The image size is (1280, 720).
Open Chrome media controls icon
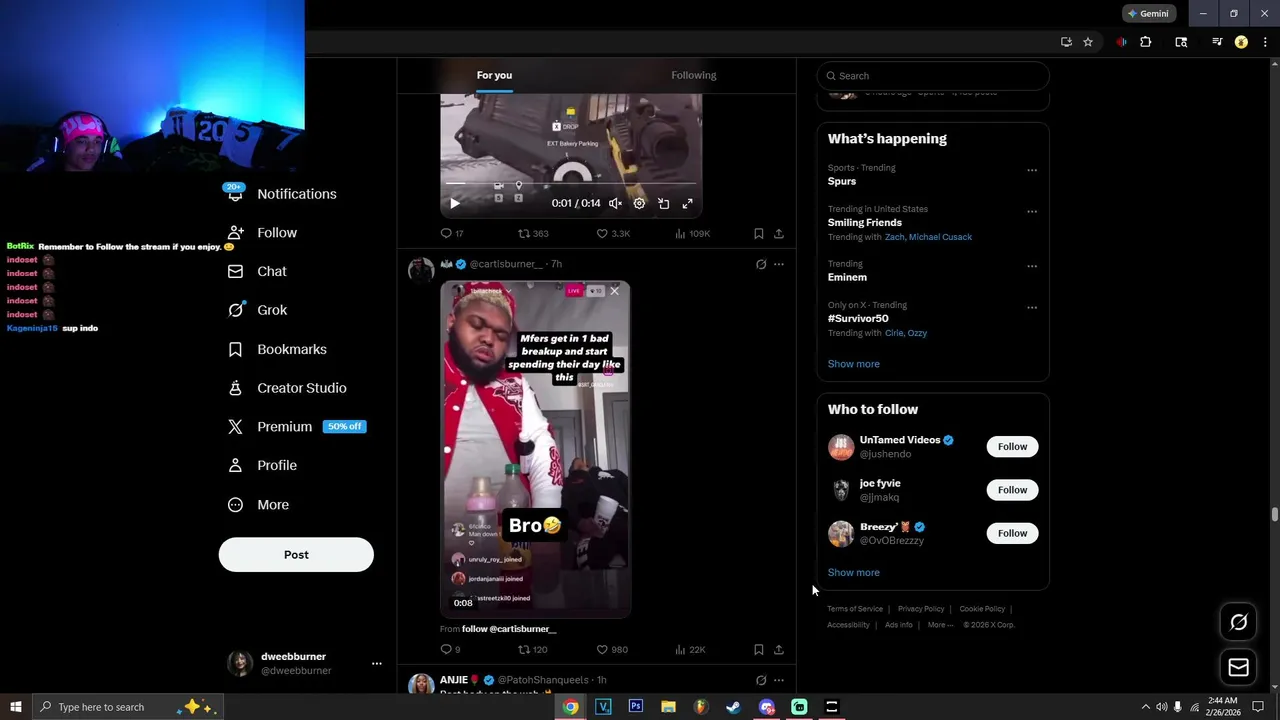1217,42
